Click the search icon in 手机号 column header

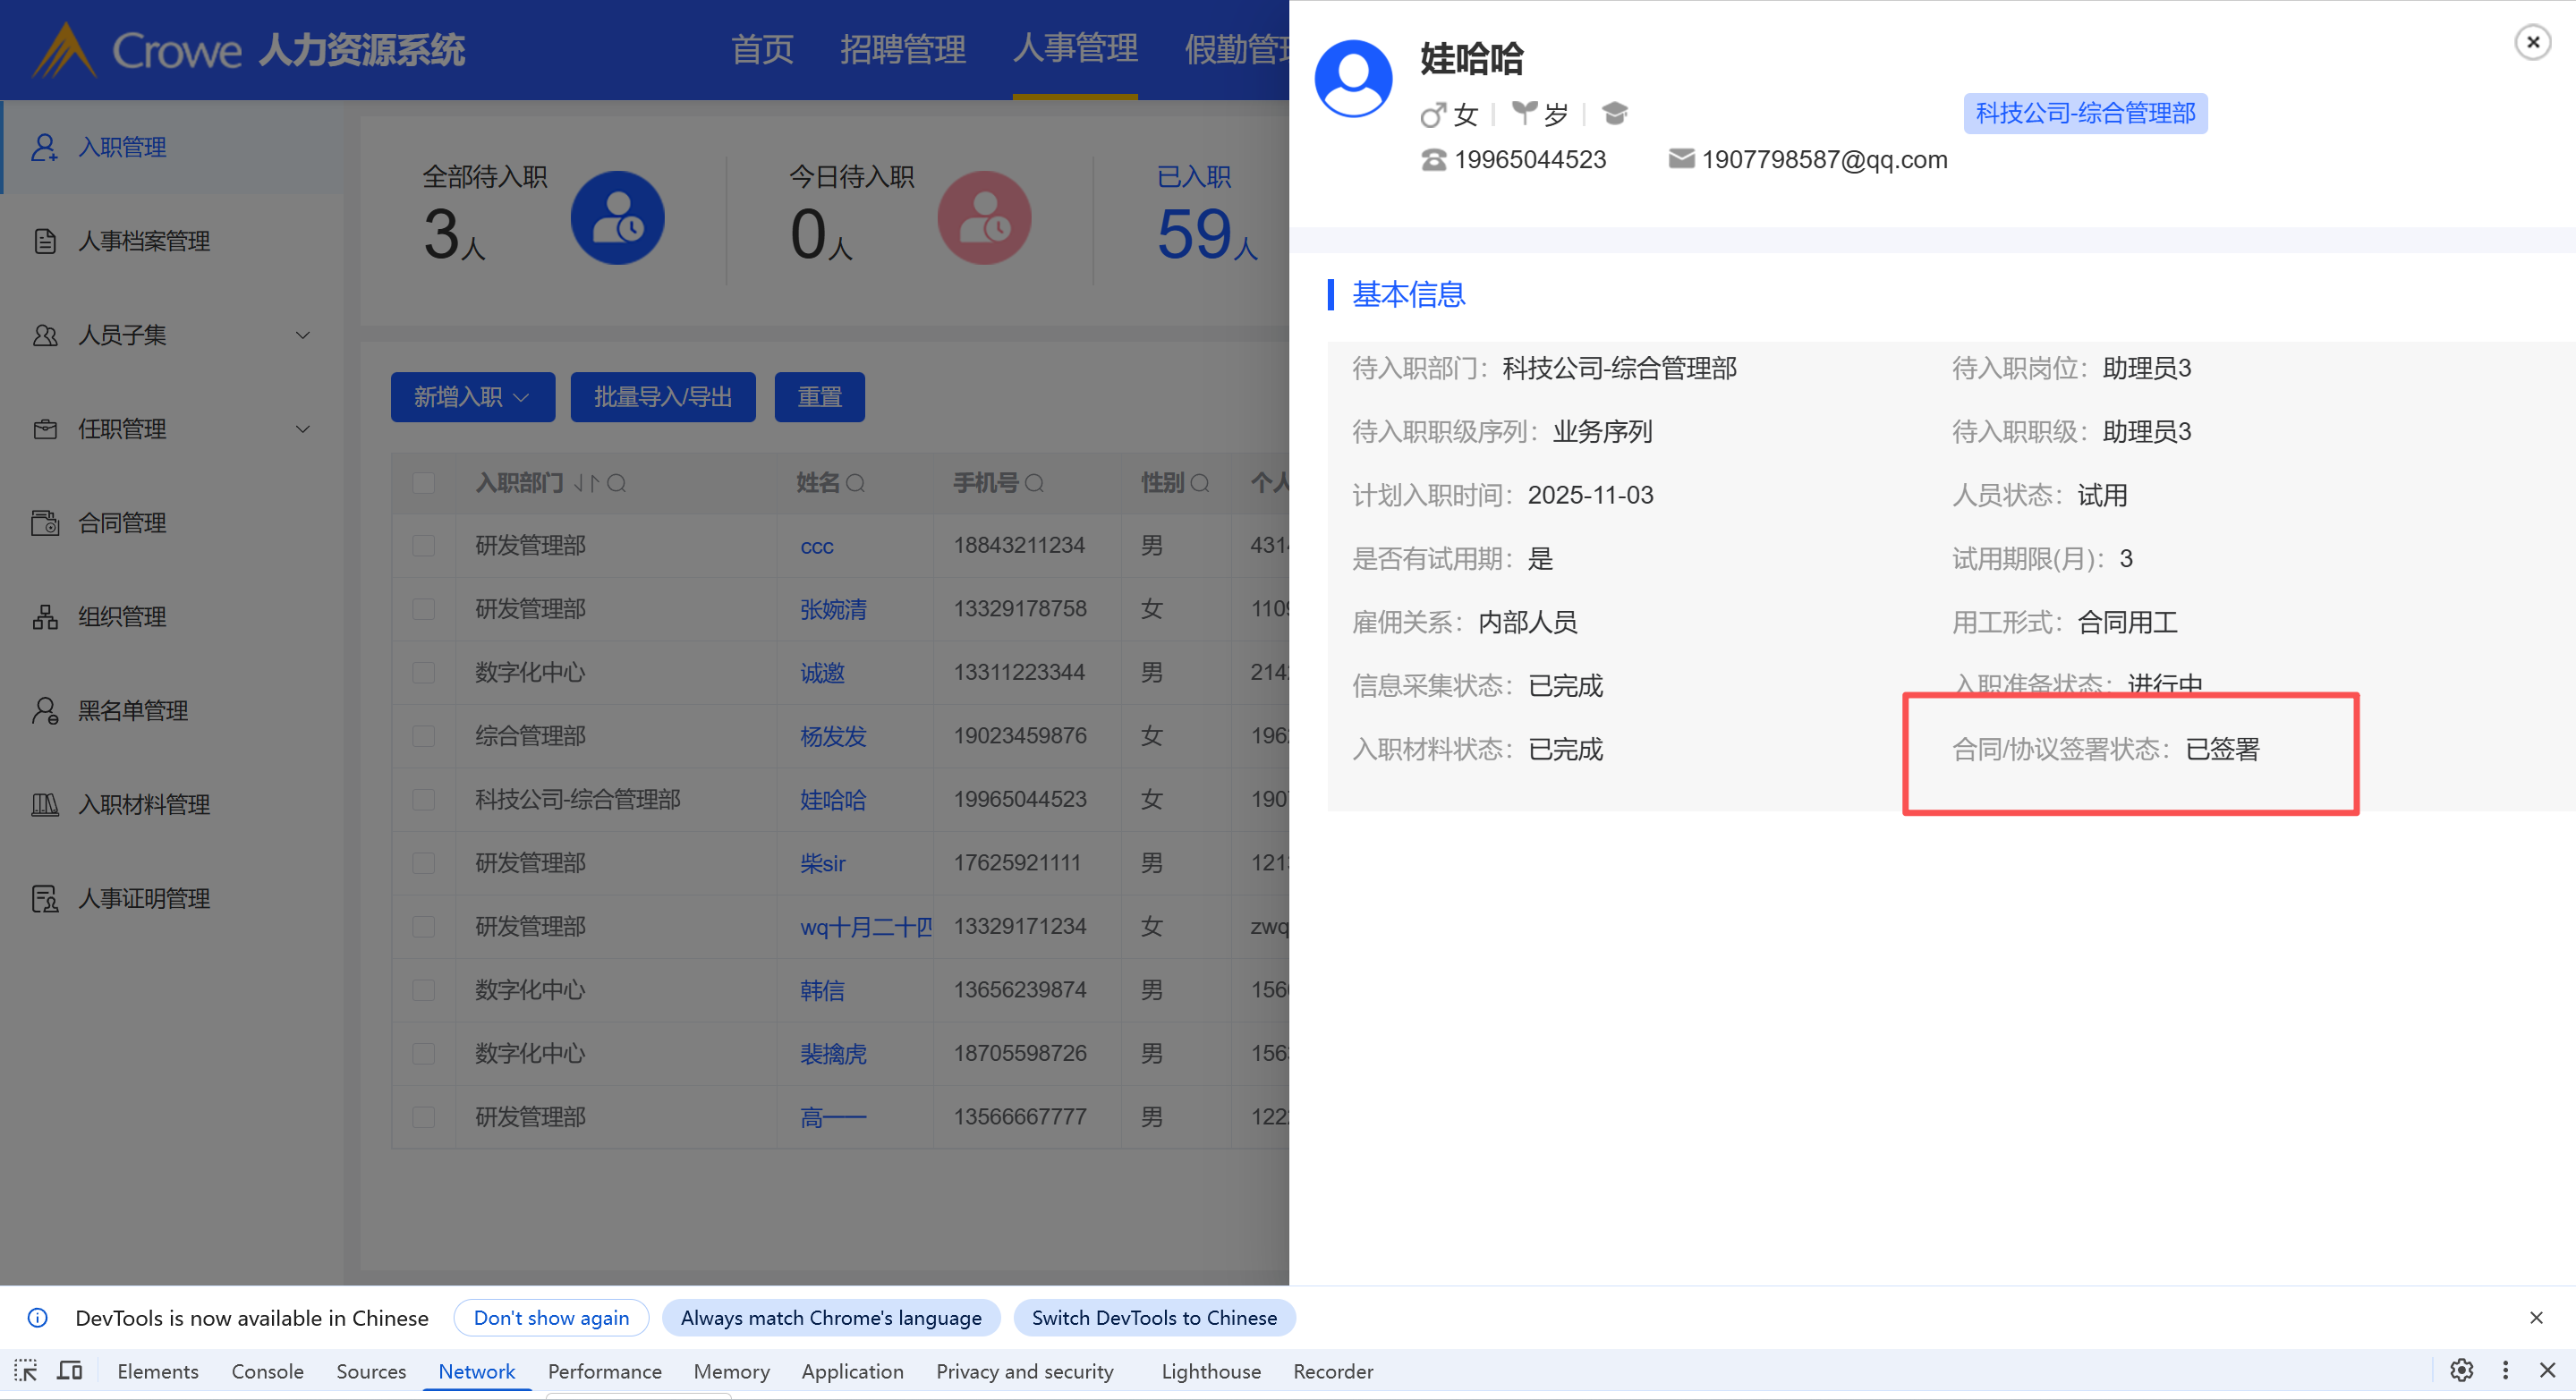click(1034, 483)
